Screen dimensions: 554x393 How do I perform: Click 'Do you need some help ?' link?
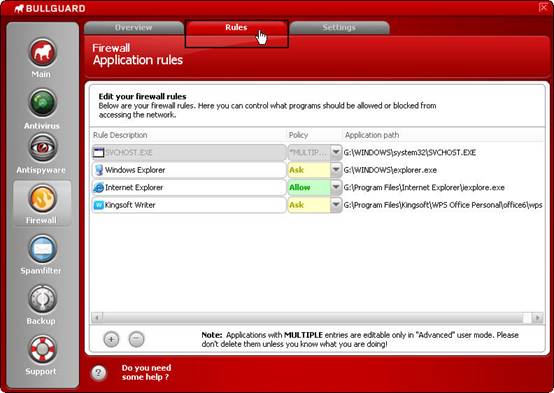tap(146, 373)
